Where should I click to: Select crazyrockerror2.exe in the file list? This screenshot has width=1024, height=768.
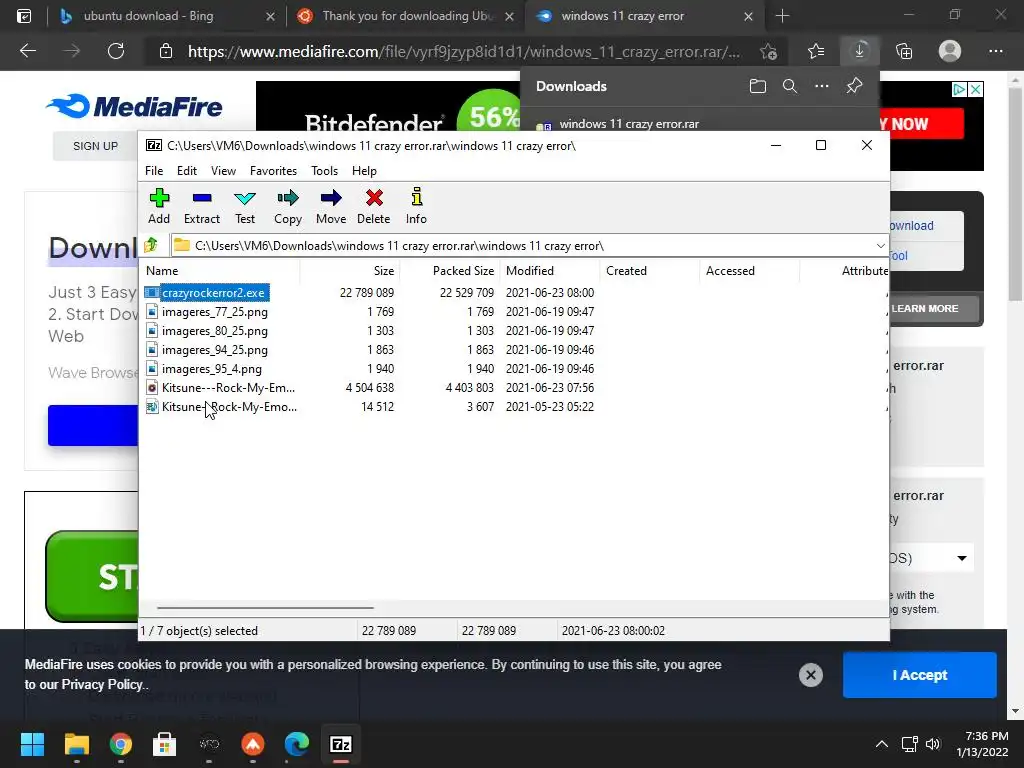coord(214,293)
